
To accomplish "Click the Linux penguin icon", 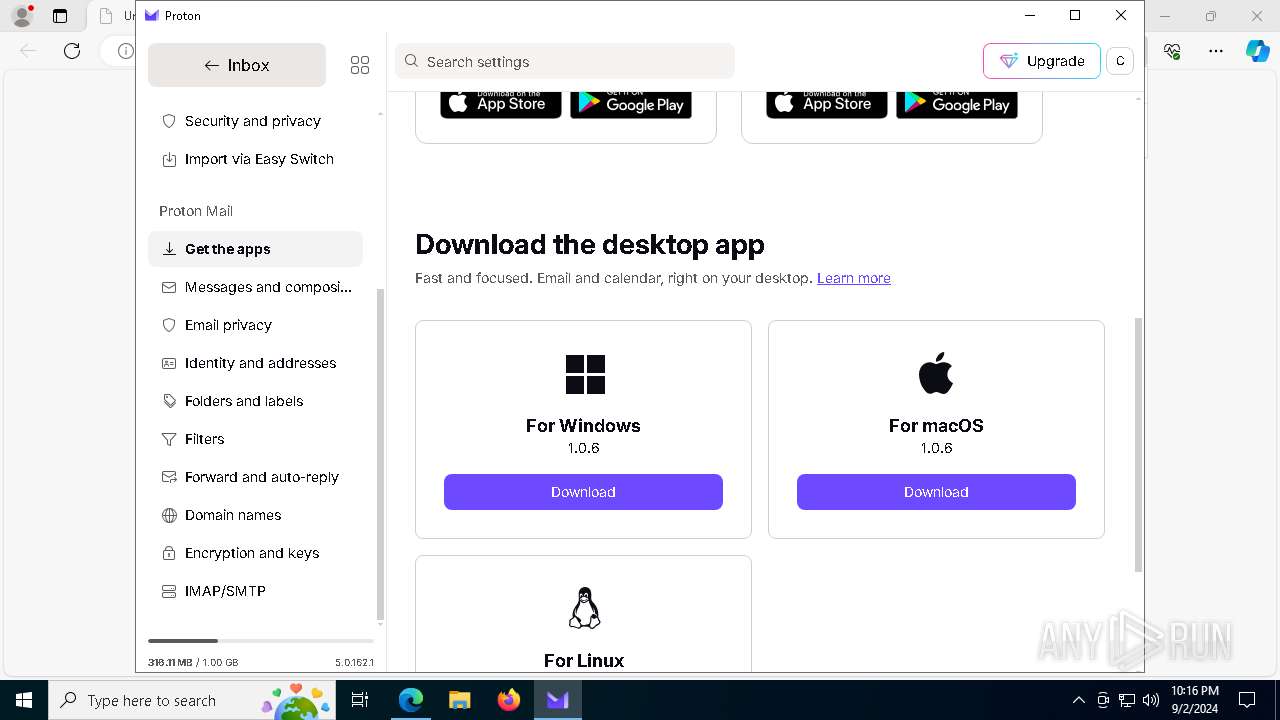I will tap(584, 608).
